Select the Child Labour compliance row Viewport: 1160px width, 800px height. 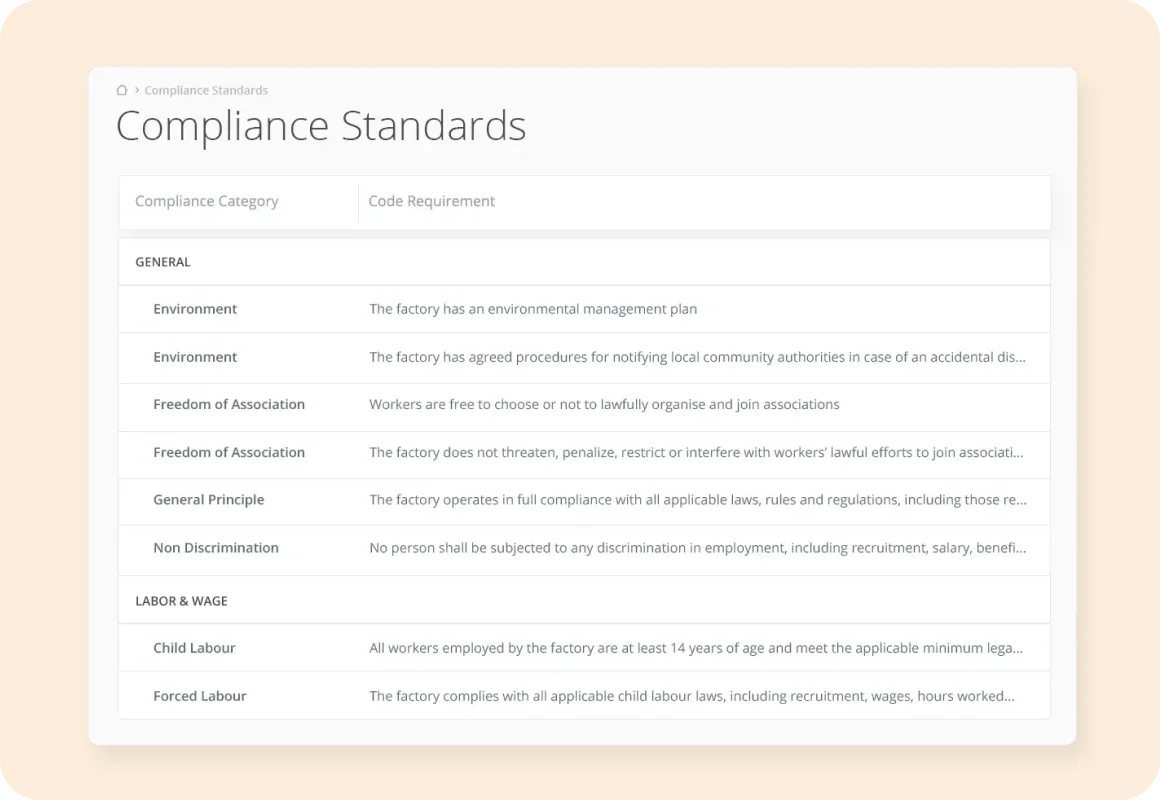click(x=194, y=647)
